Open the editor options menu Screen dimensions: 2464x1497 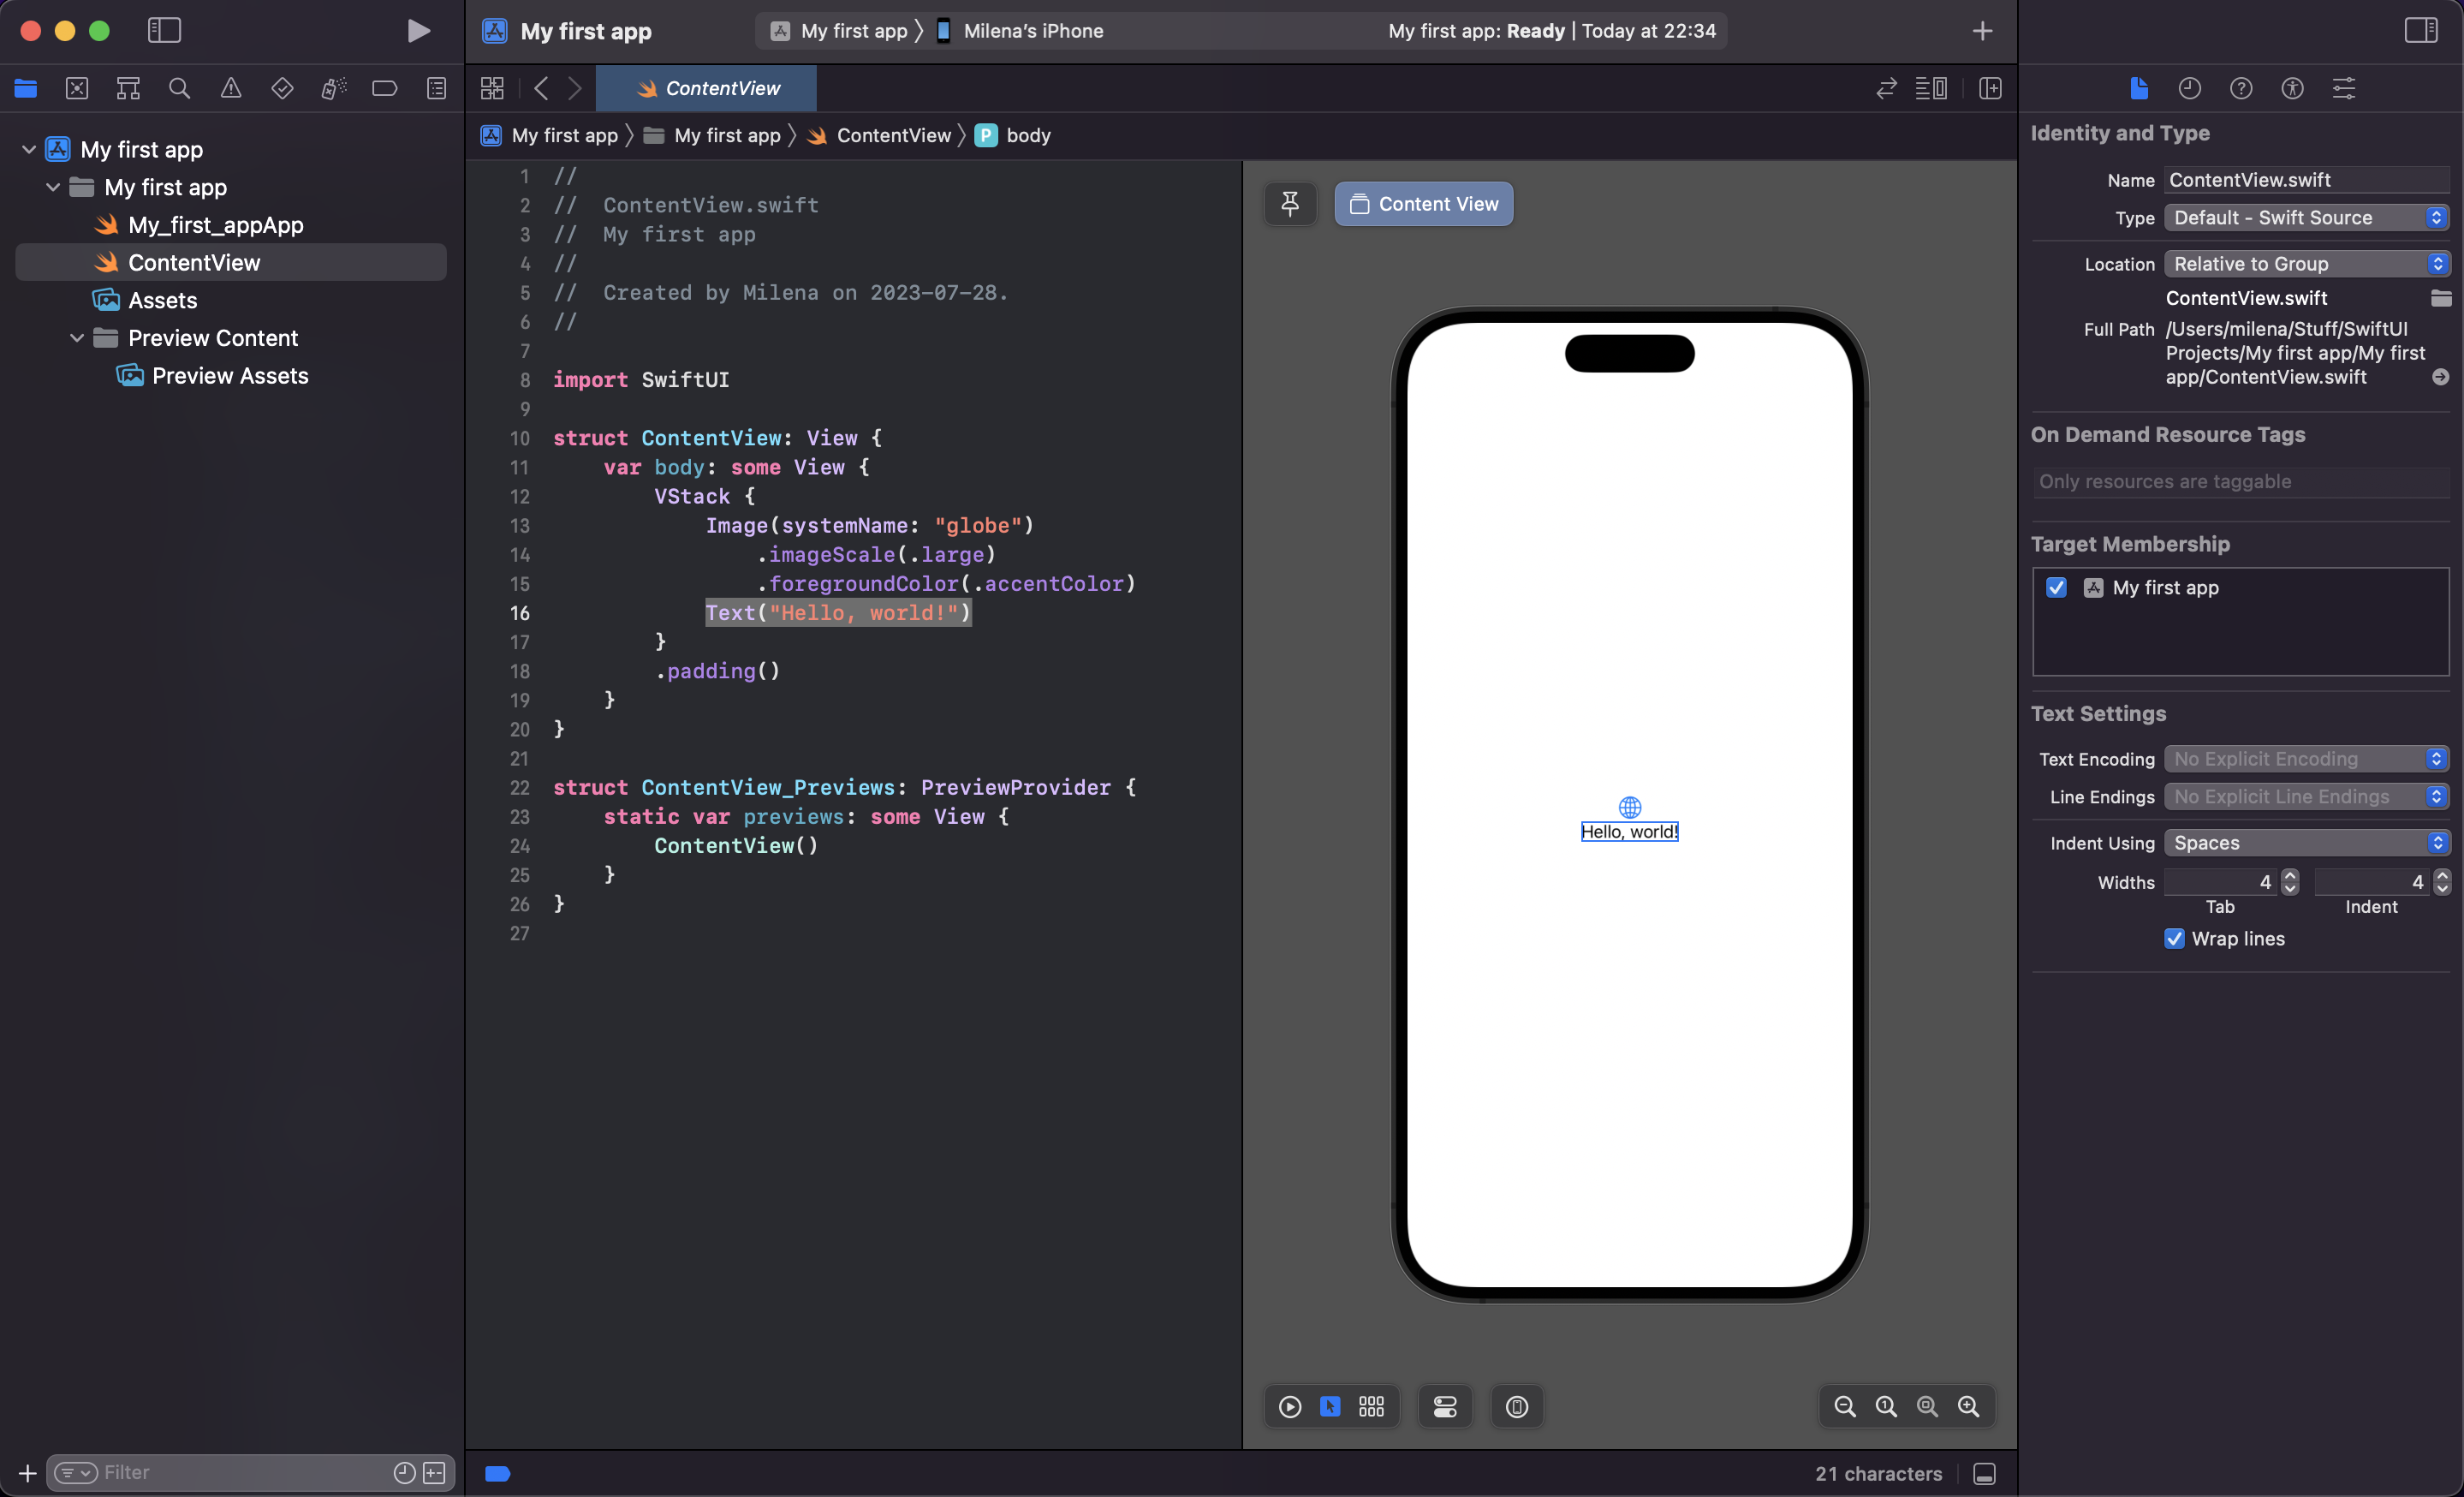tap(1931, 88)
